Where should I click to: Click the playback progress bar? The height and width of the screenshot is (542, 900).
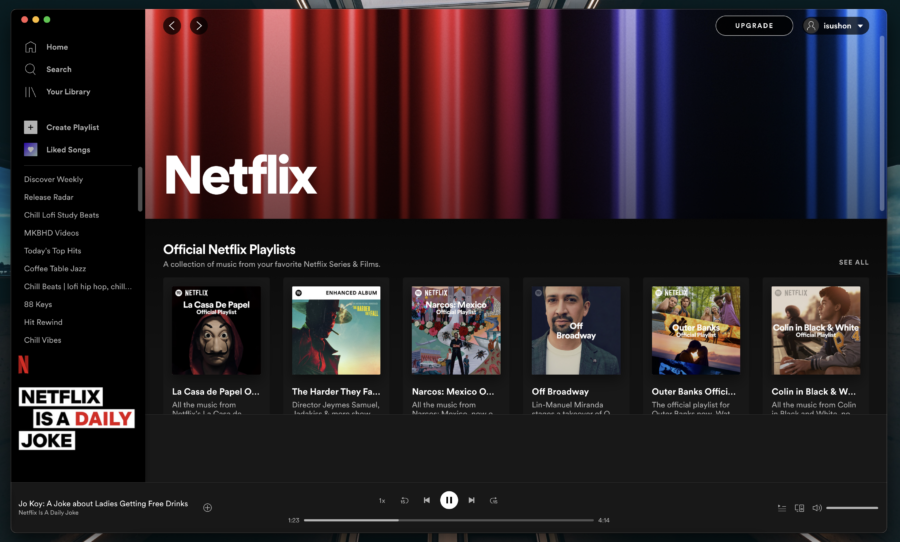[x=449, y=520]
